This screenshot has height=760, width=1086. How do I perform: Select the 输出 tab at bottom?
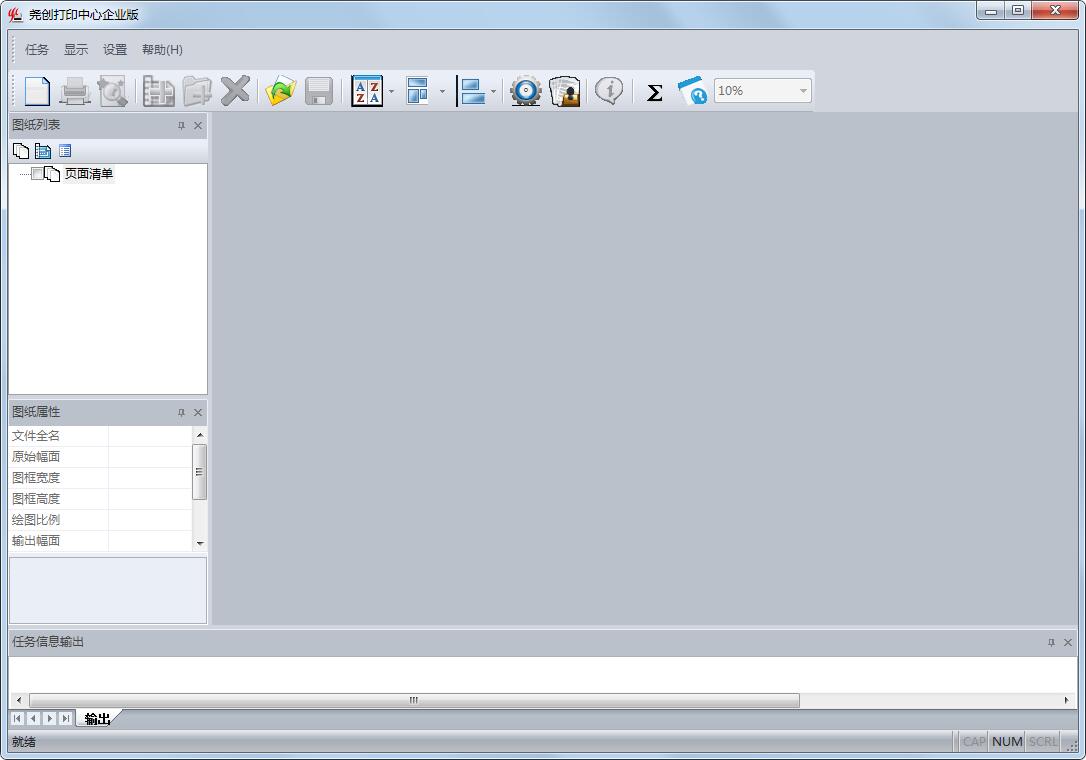tap(97, 718)
